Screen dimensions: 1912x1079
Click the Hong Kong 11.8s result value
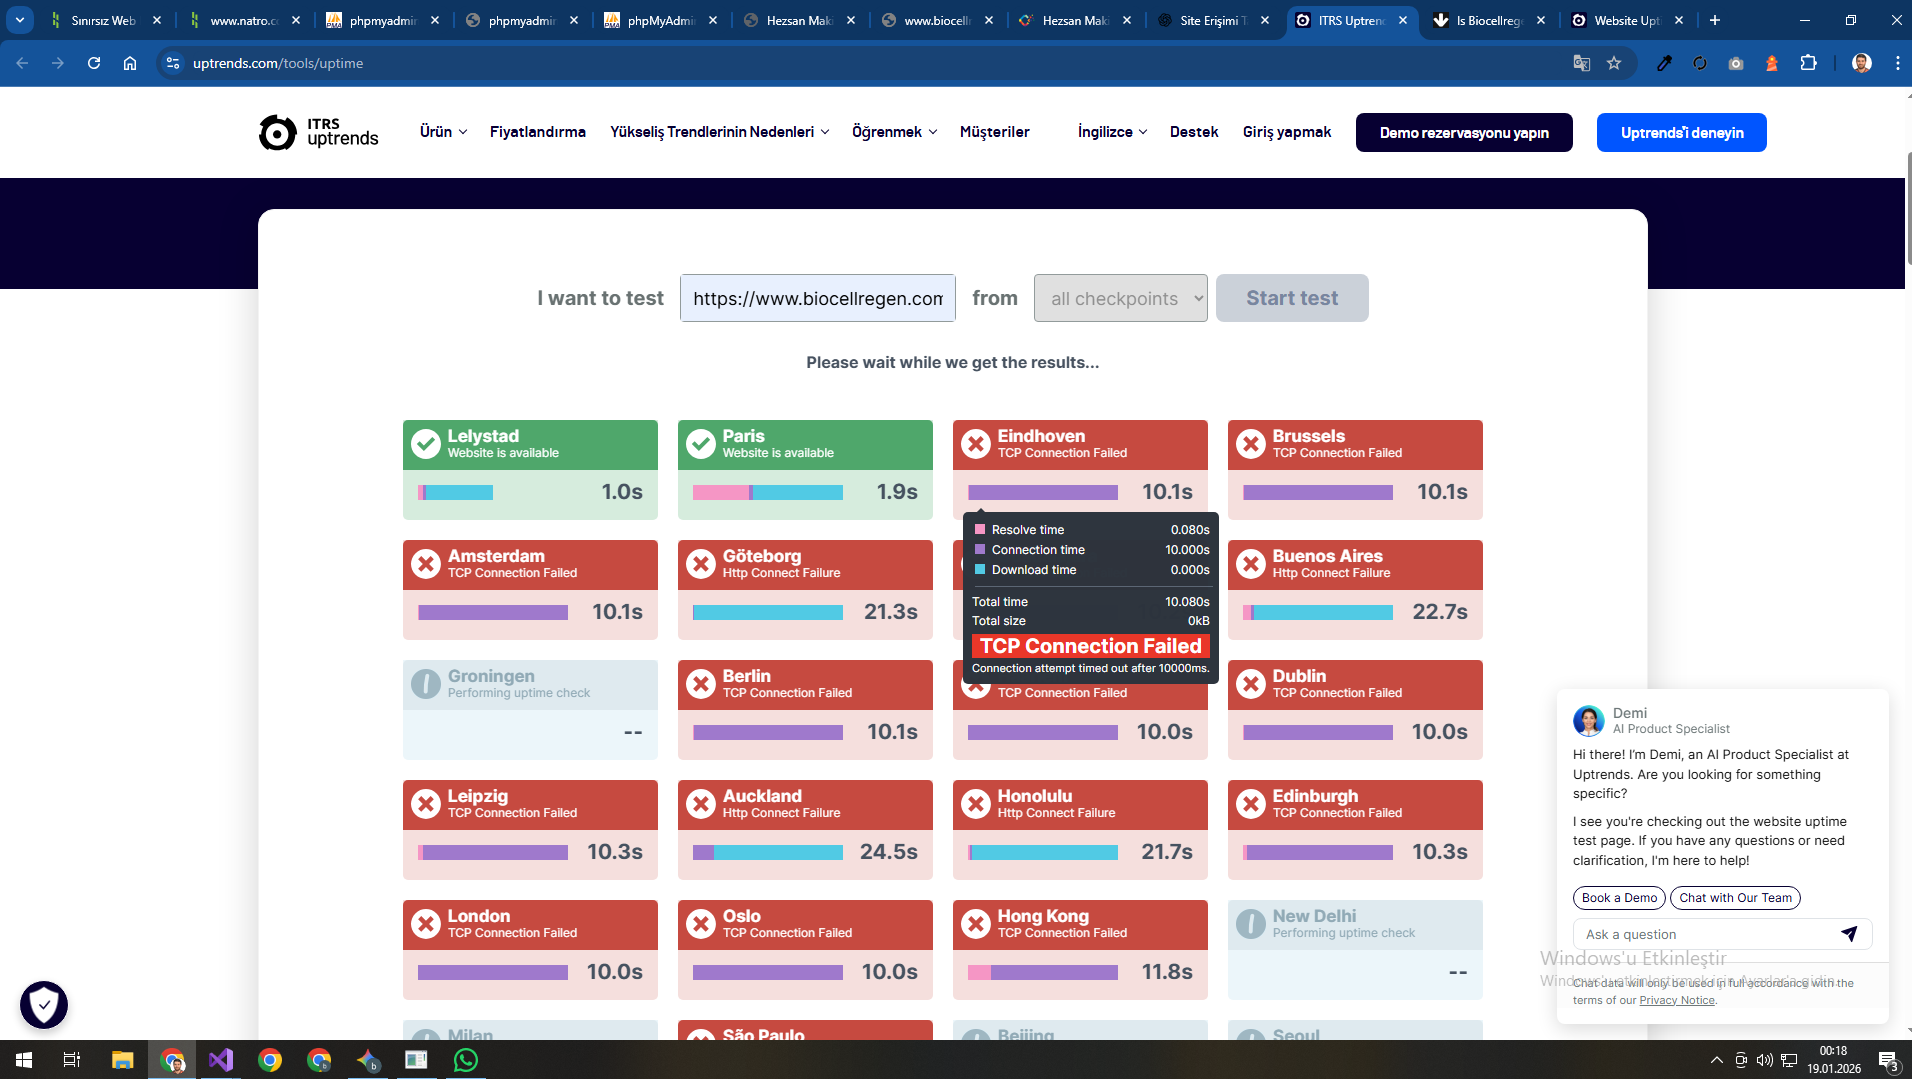tap(1167, 972)
